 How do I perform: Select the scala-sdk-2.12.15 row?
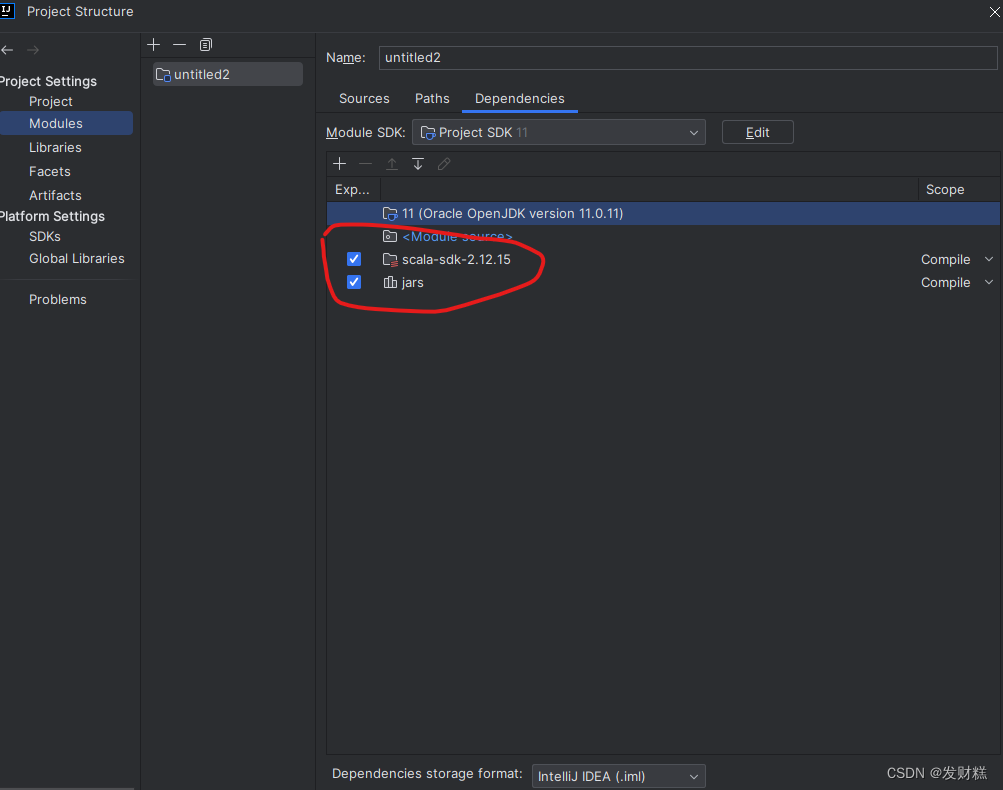pos(663,260)
